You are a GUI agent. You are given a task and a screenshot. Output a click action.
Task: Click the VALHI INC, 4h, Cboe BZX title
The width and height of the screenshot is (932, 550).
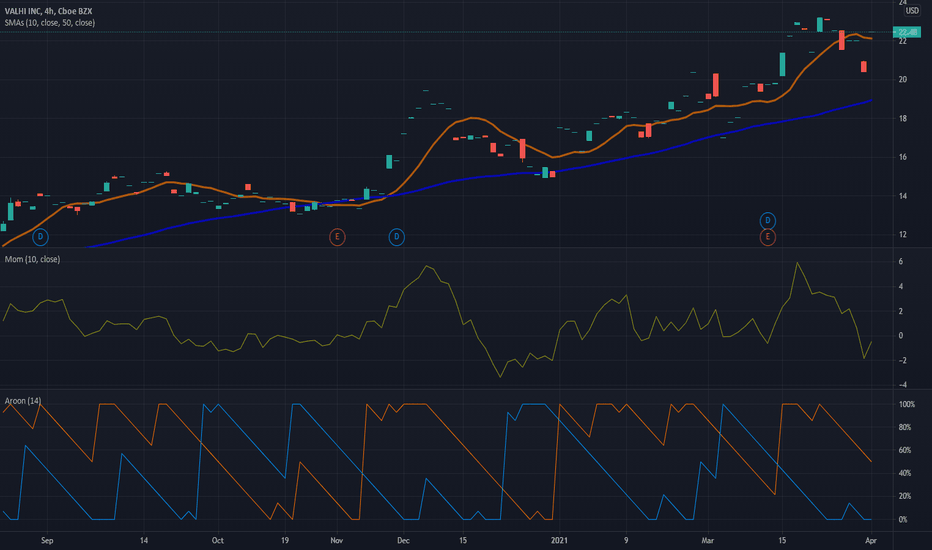click(48, 11)
